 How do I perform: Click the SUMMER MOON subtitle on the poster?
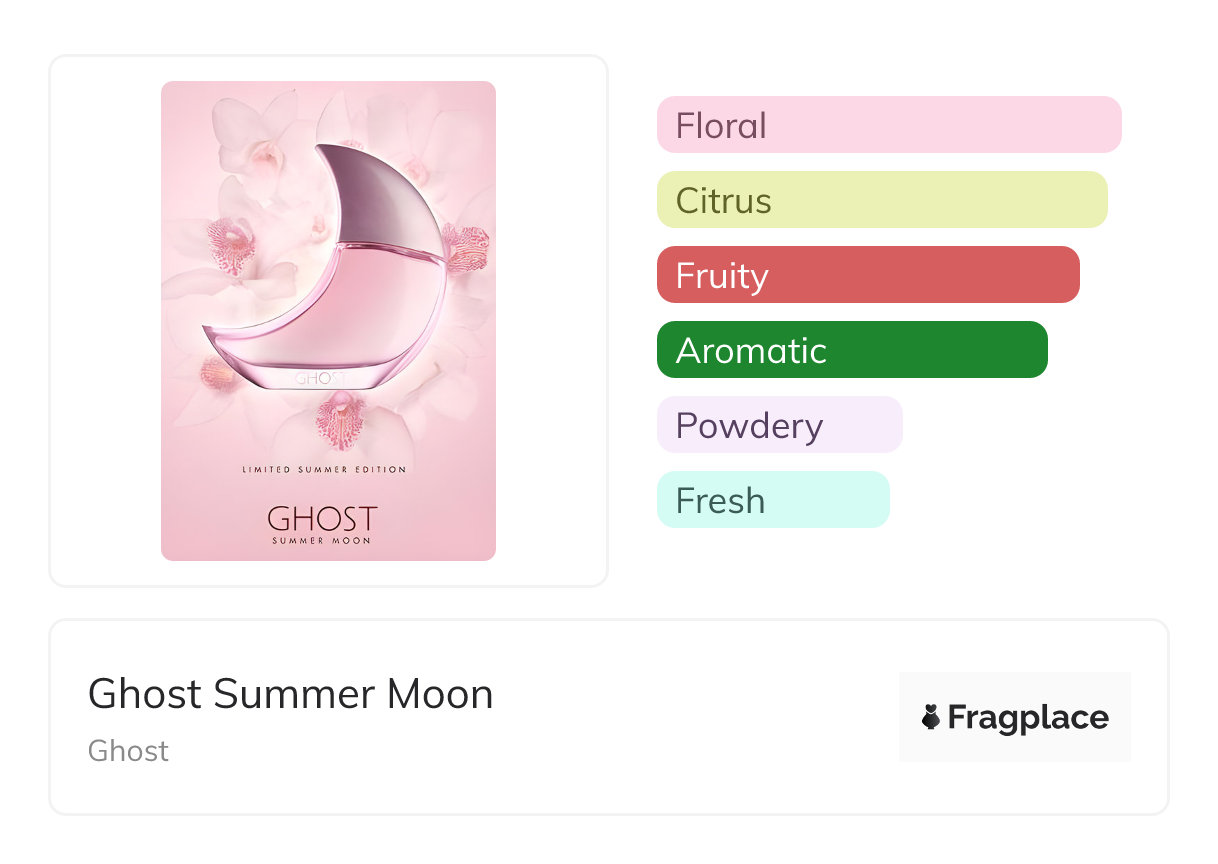coord(322,541)
